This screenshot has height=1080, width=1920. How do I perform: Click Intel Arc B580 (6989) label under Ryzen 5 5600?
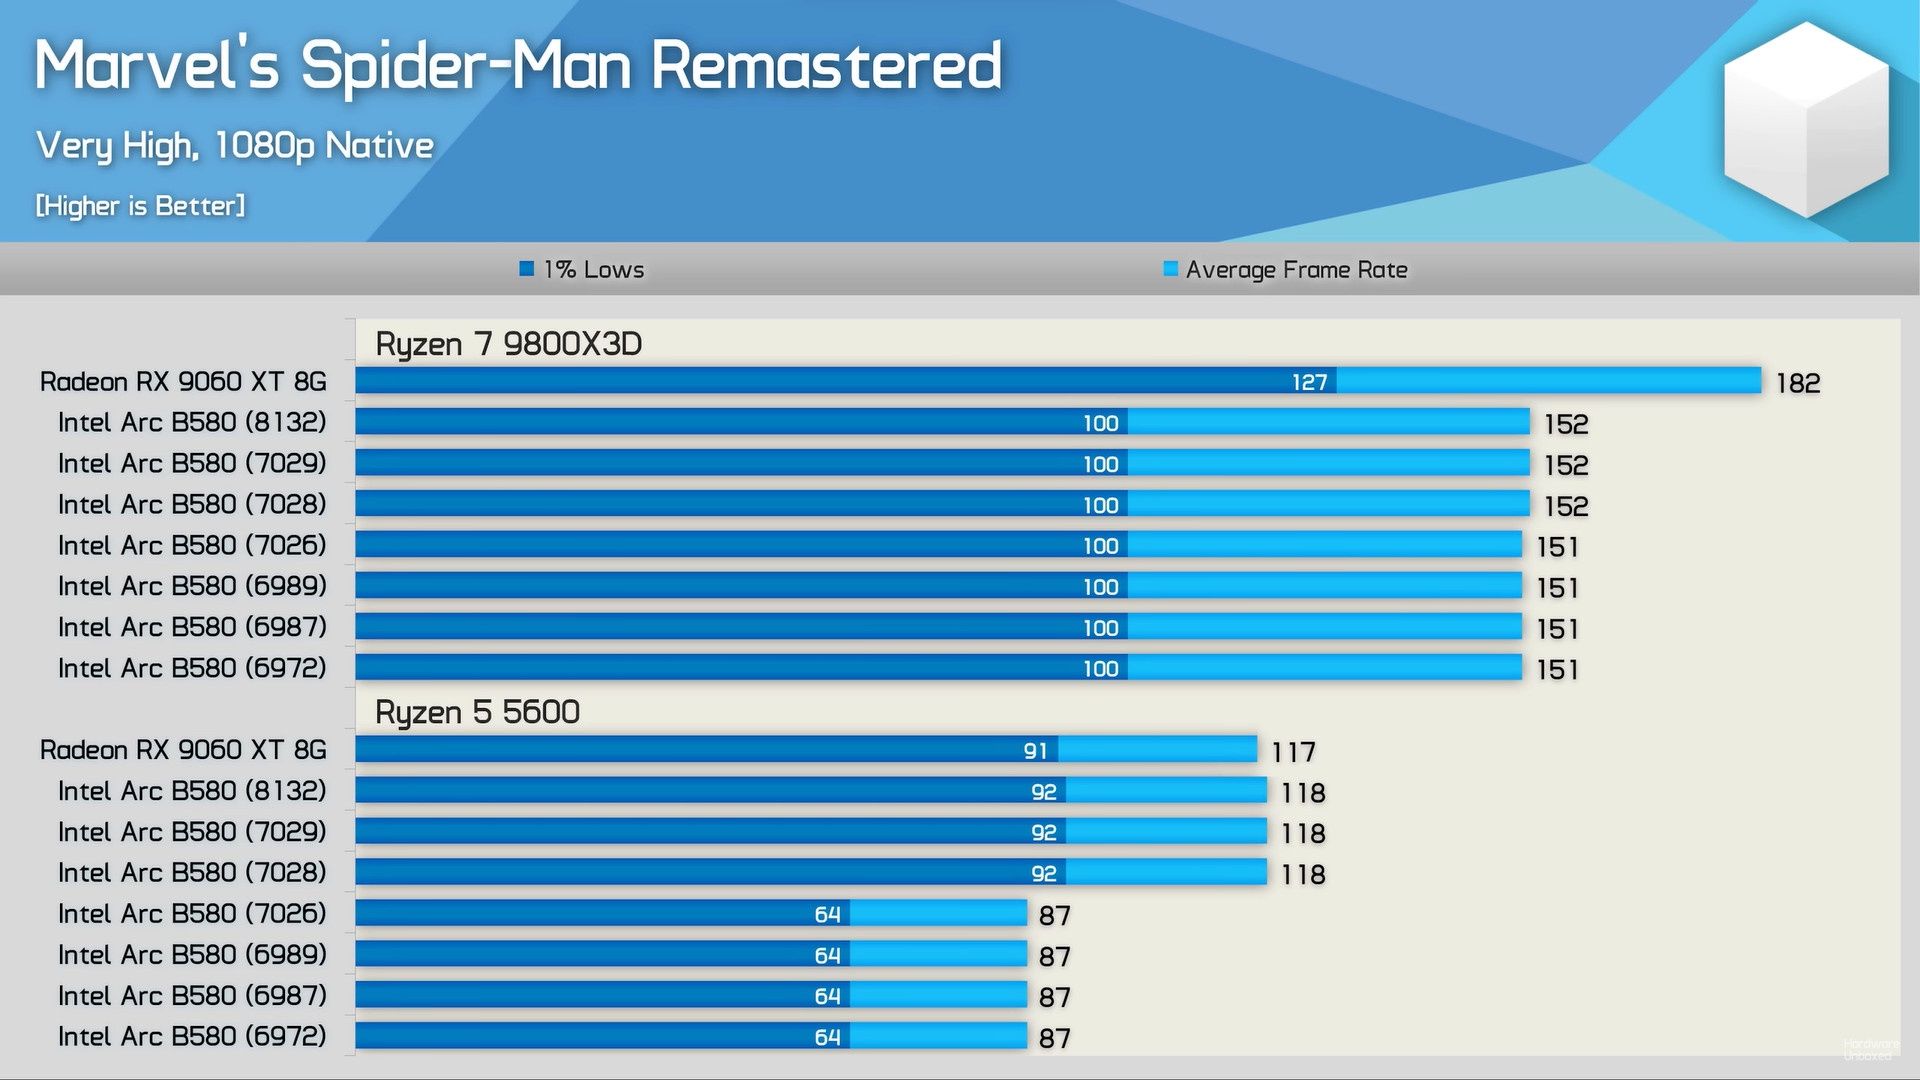[x=192, y=955]
